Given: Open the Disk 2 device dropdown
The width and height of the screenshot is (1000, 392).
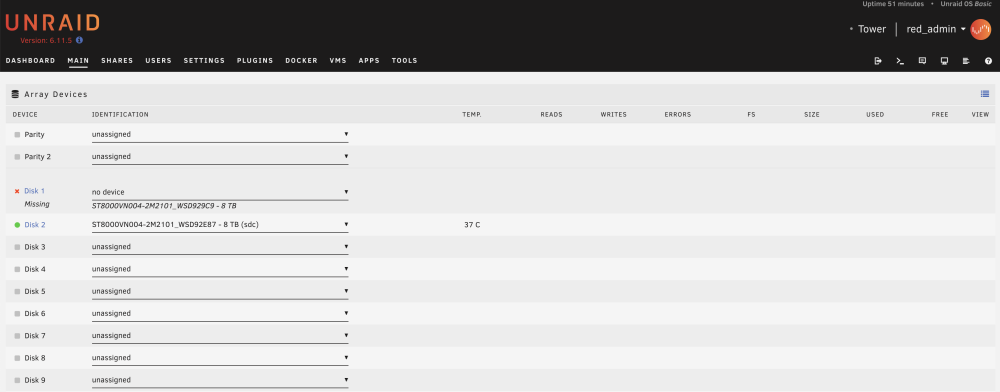Looking at the screenshot, I should coord(220,225).
